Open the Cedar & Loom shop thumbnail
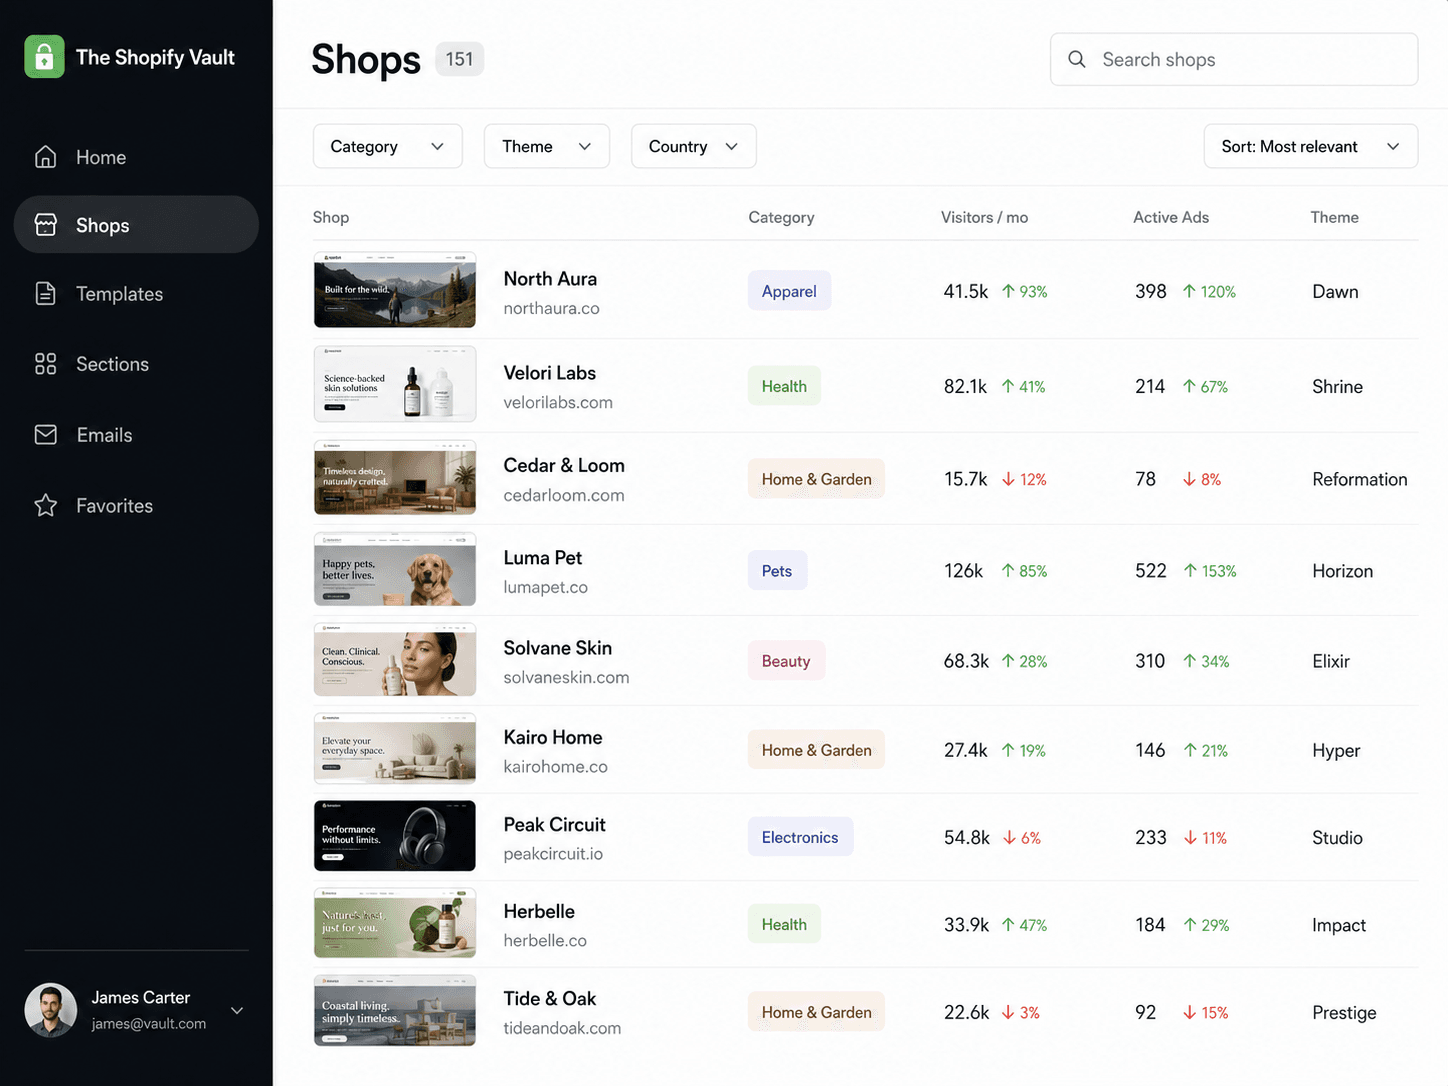The image size is (1448, 1086). click(395, 478)
